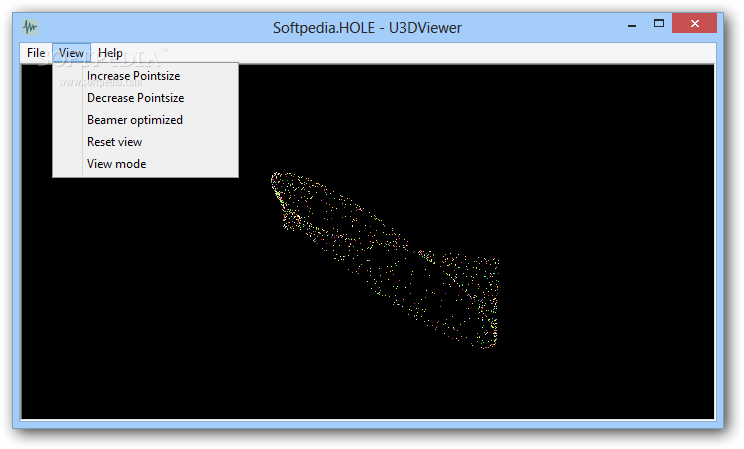Select Reset view entry
The image size is (744, 449).
point(145,142)
